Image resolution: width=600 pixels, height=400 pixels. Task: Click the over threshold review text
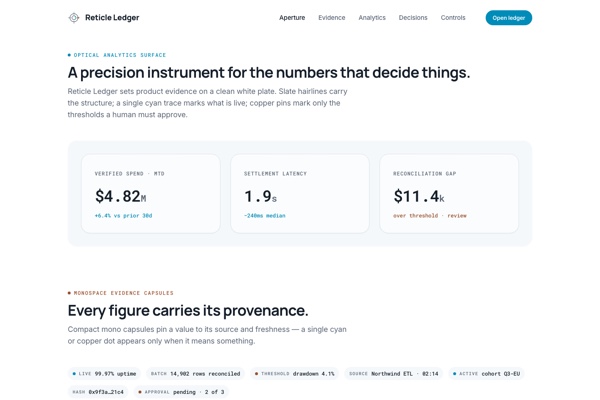click(x=430, y=216)
